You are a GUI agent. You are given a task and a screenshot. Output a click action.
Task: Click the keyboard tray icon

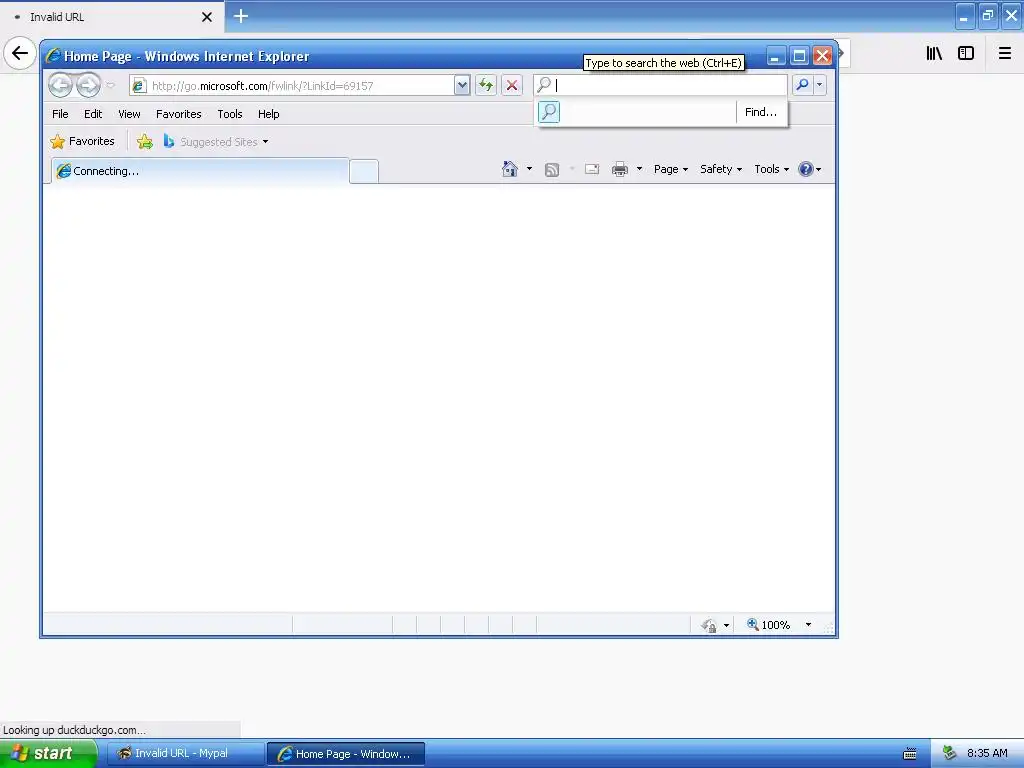click(x=910, y=754)
